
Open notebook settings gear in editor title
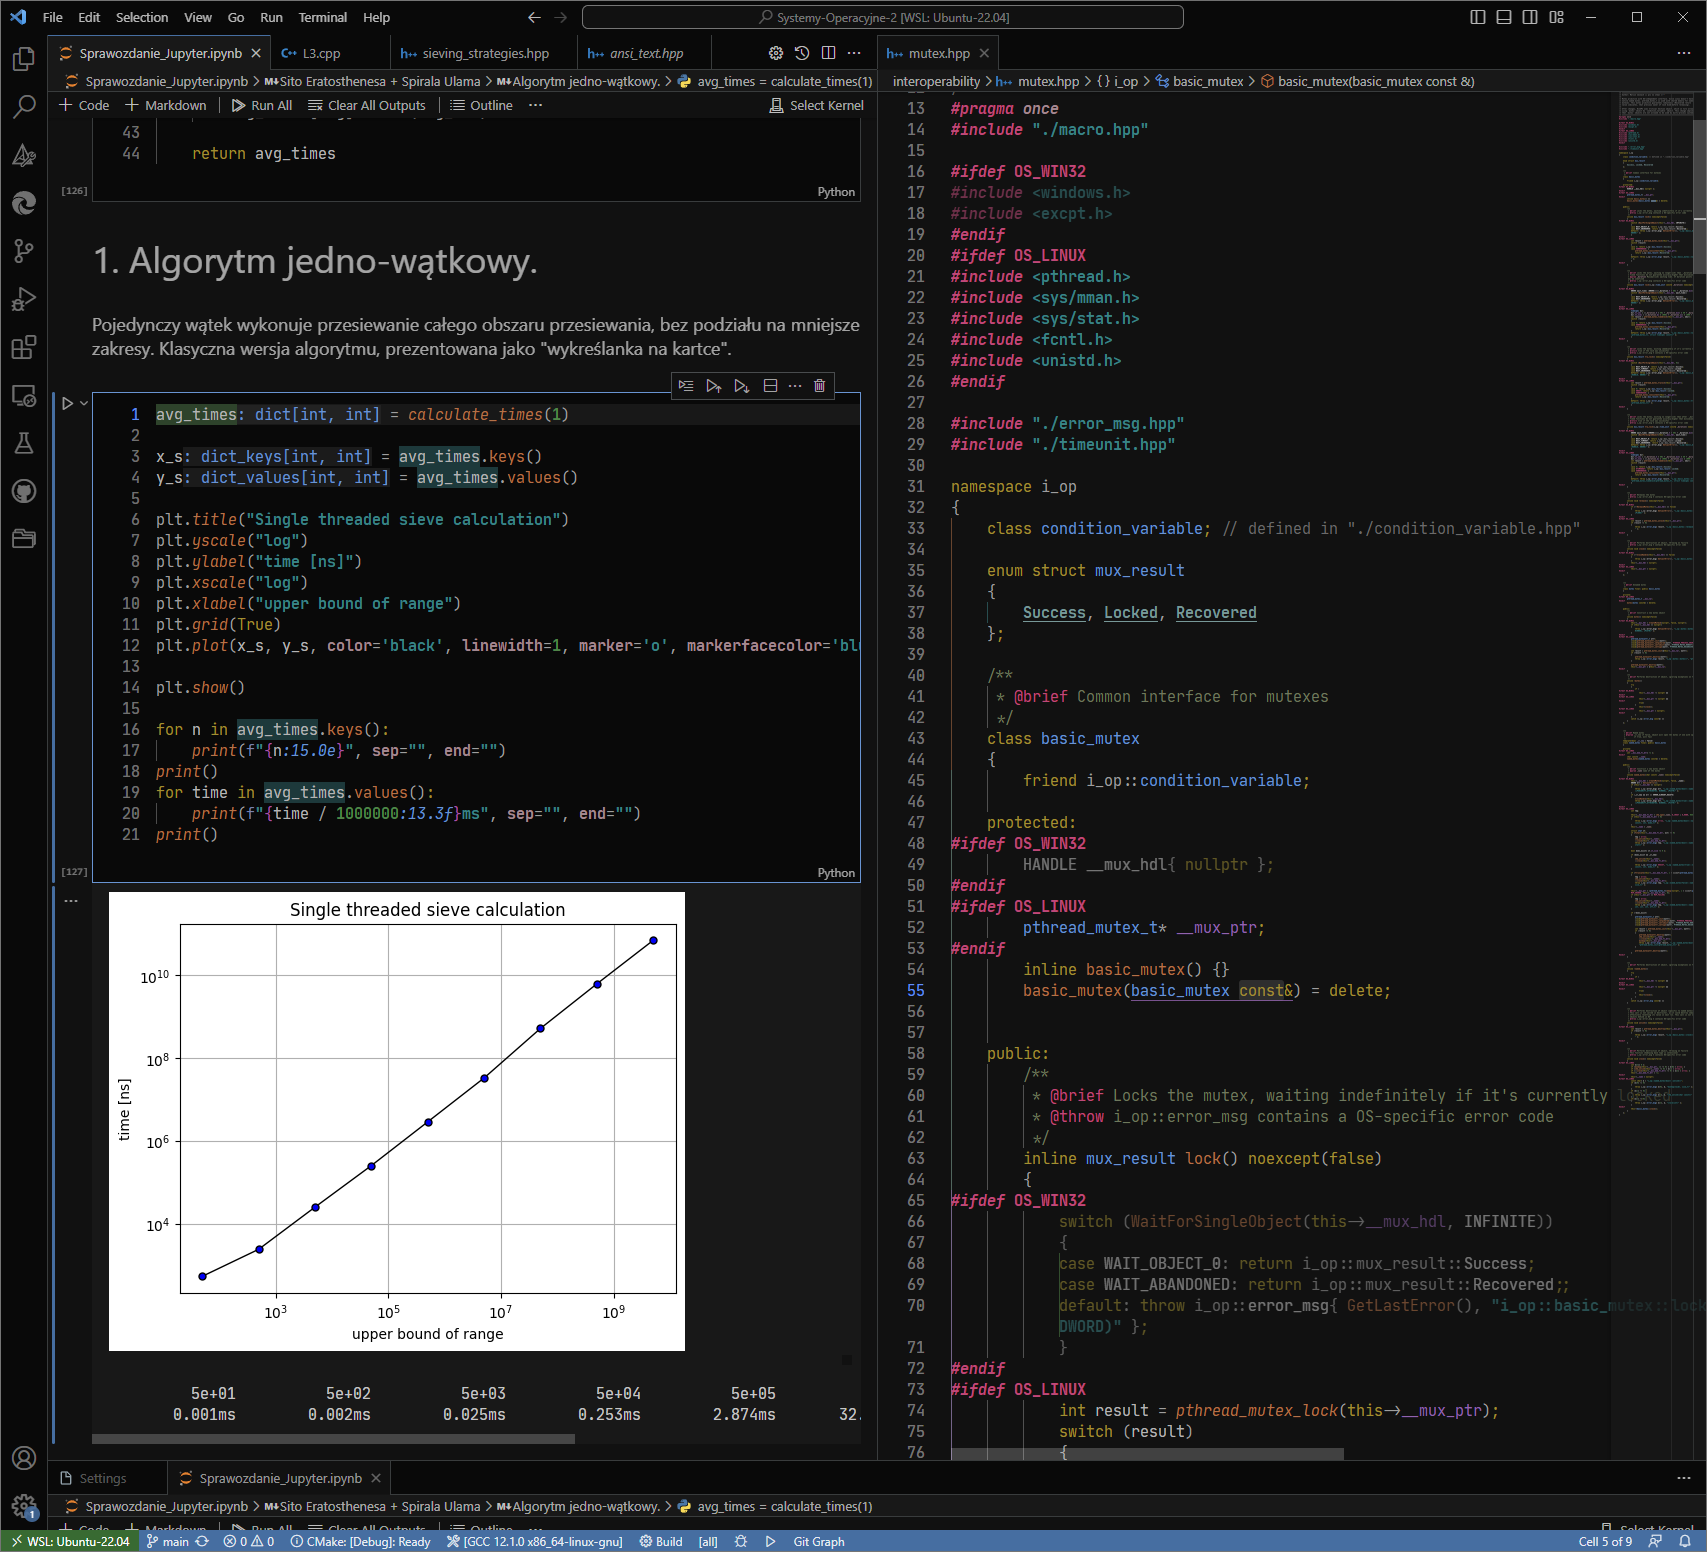776,53
